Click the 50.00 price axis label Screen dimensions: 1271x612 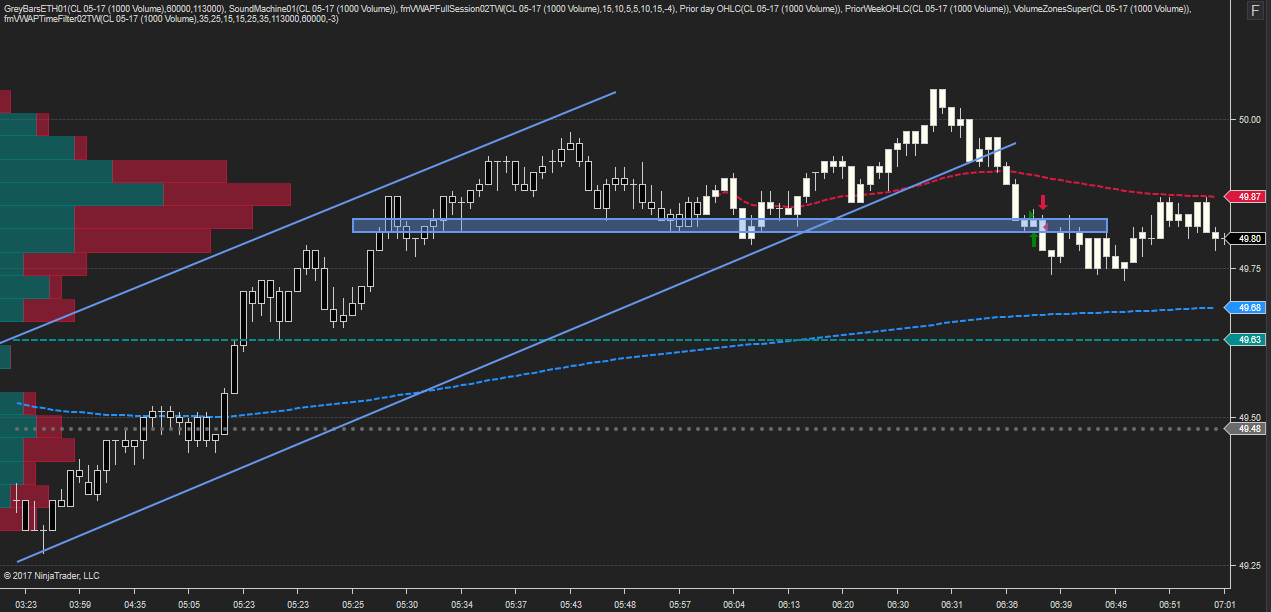[x=1249, y=120]
